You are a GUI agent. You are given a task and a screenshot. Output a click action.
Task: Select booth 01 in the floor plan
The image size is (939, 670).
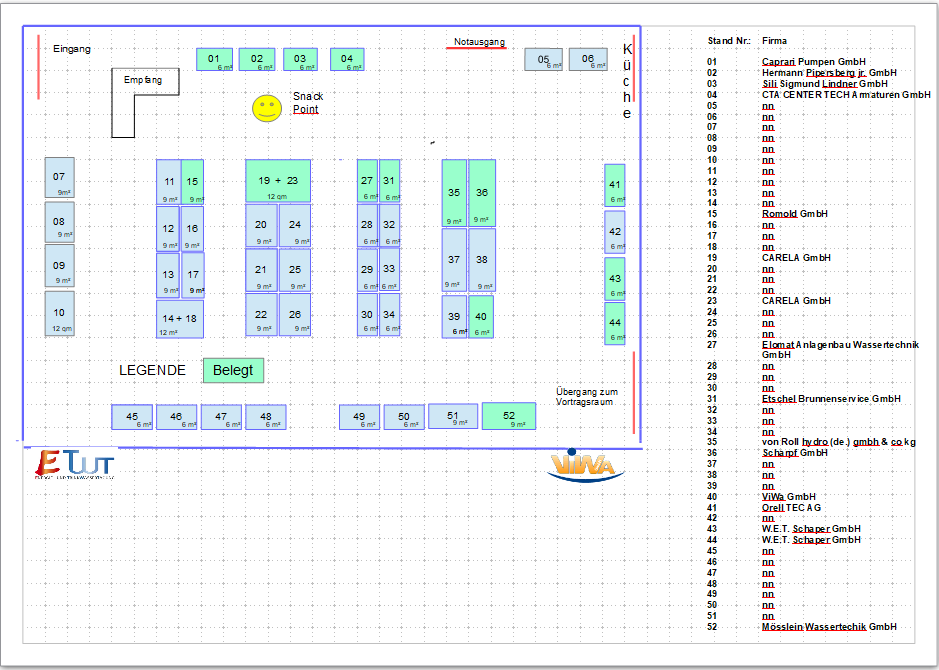[214, 59]
